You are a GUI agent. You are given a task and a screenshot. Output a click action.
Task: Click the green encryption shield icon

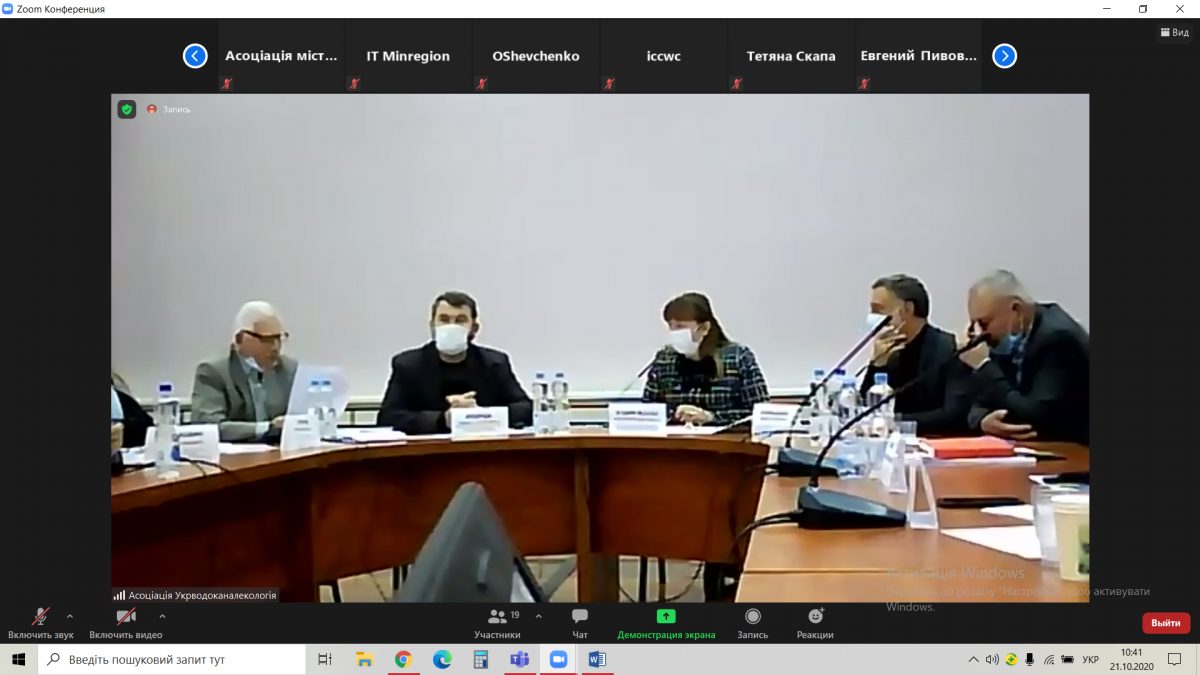point(127,109)
